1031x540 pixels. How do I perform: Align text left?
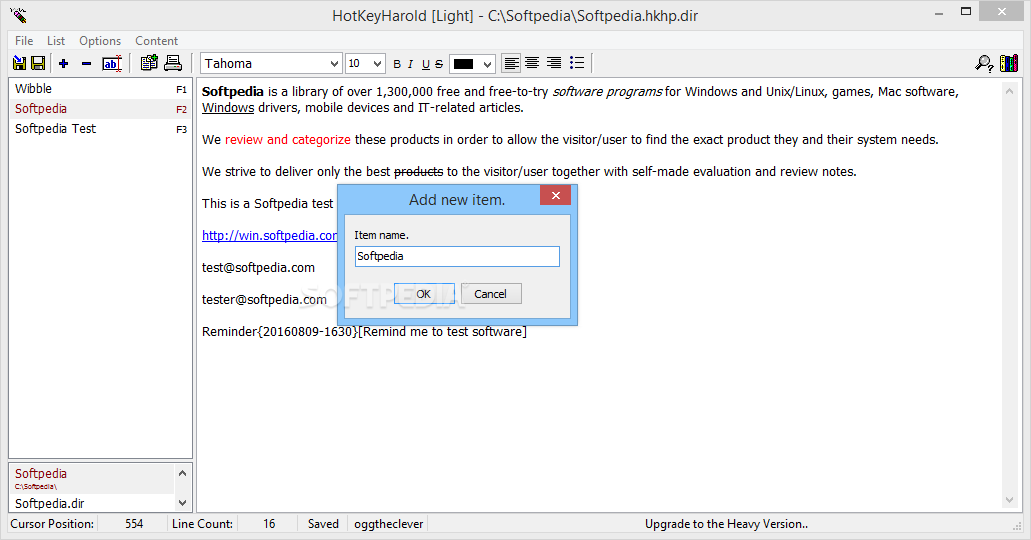point(511,63)
